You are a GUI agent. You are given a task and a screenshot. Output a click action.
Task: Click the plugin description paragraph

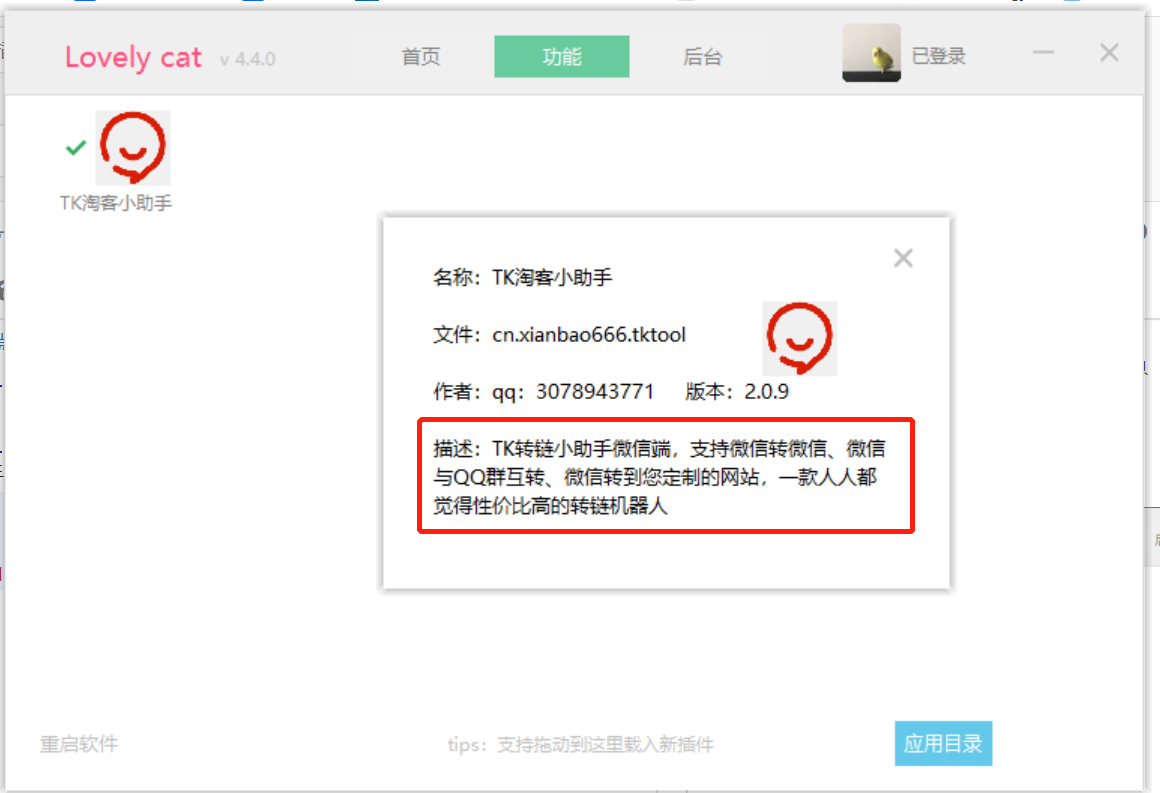(659, 477)
